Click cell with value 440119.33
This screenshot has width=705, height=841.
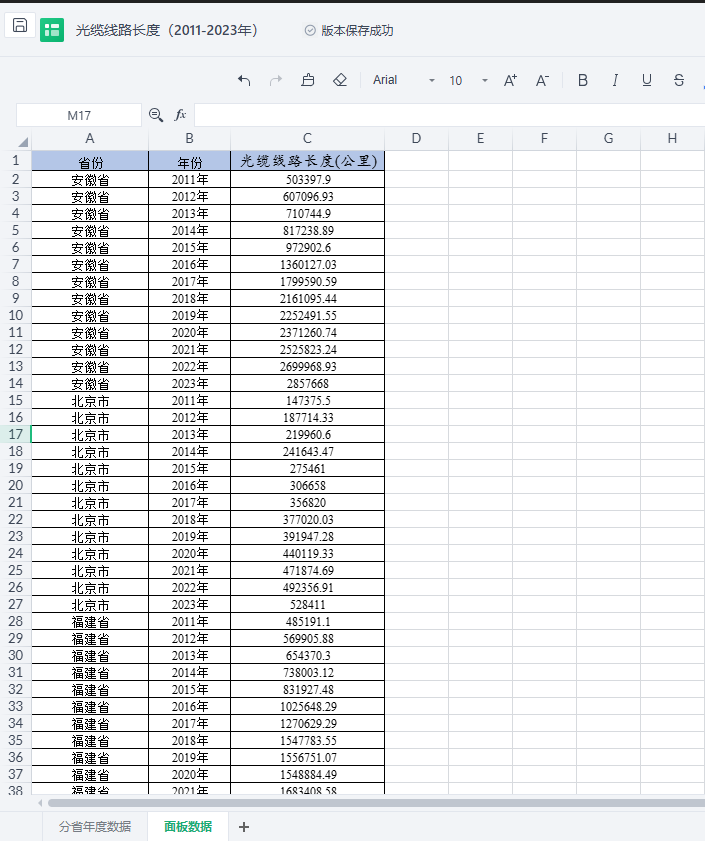(307, 554)
